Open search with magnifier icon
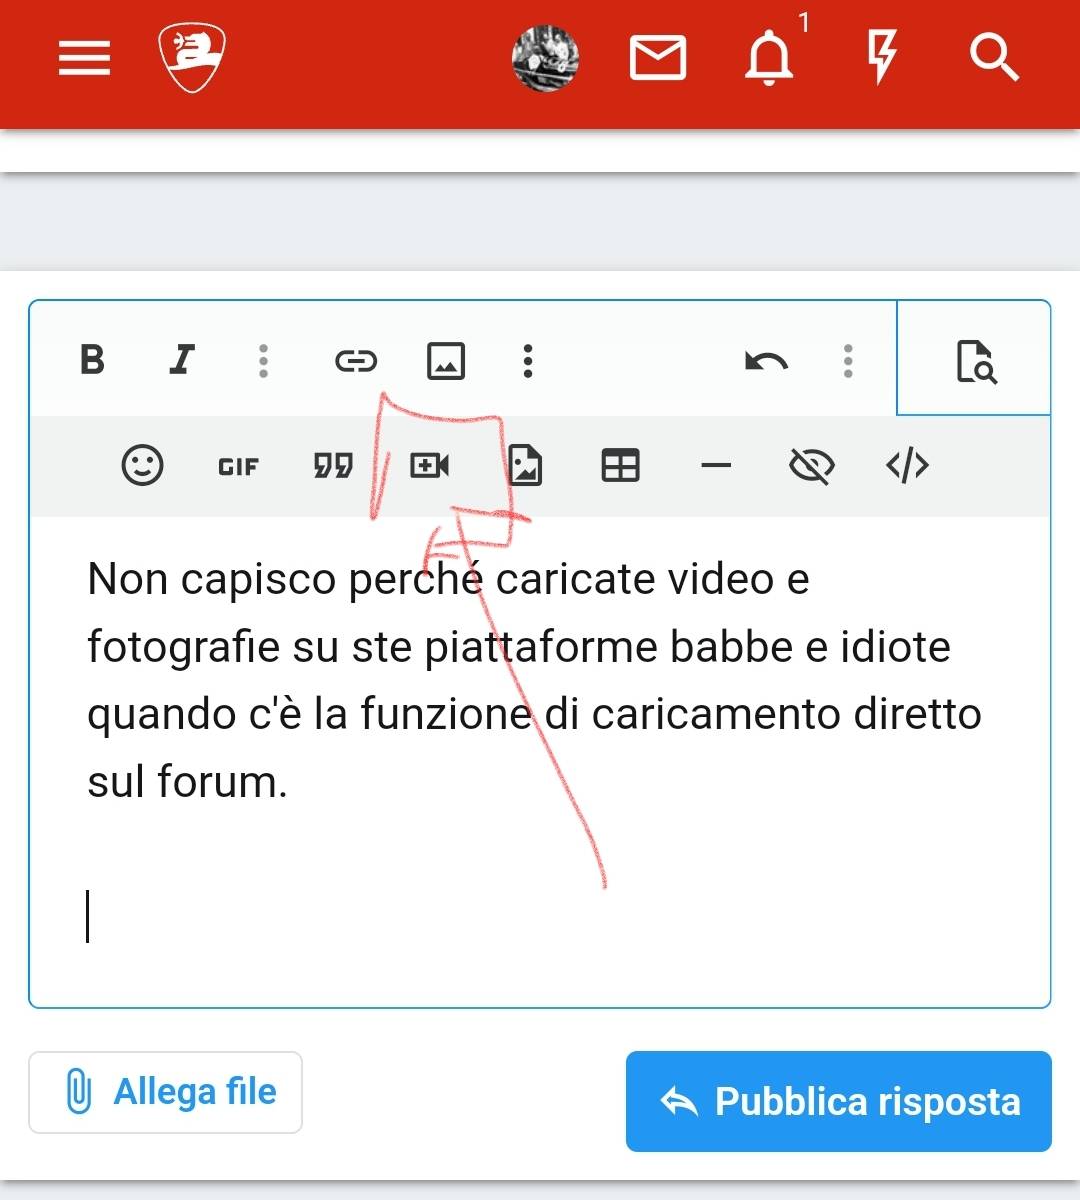This screenshot has height=1200, width=1080. (x=993, y=58)
